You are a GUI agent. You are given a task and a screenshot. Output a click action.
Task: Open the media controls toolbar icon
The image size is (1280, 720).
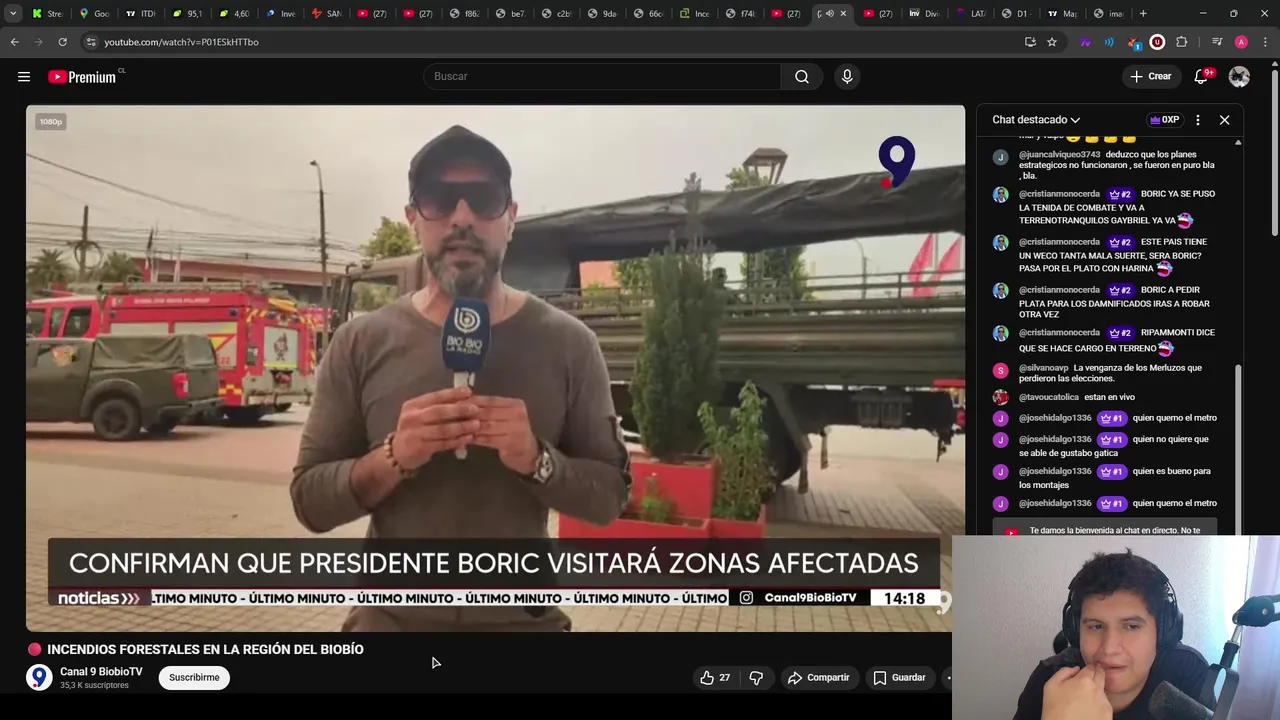pyautogui.click(x=1216, y=42)
